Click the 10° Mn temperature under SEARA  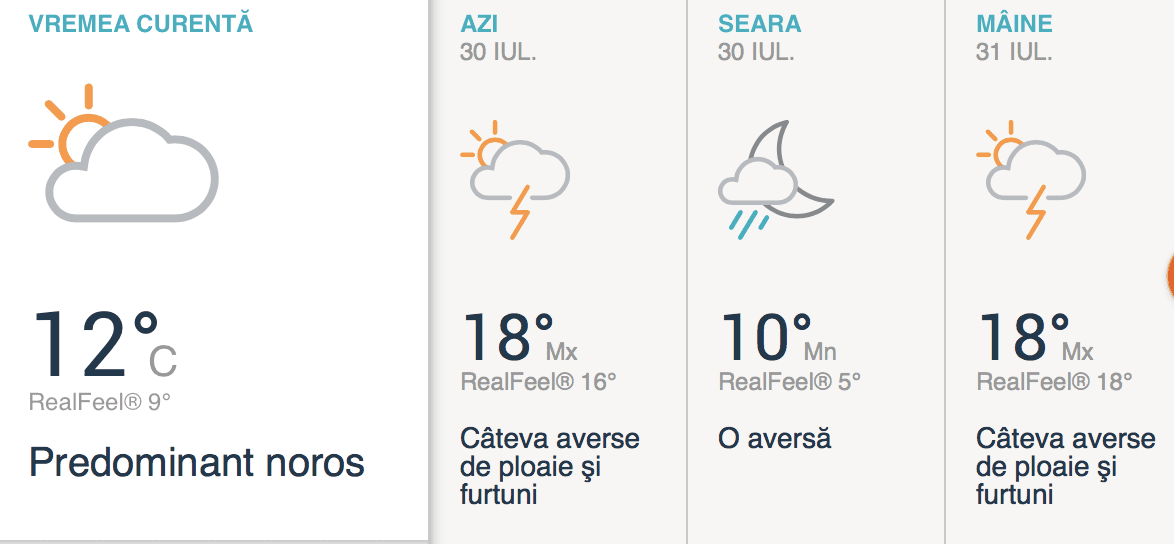776,338
